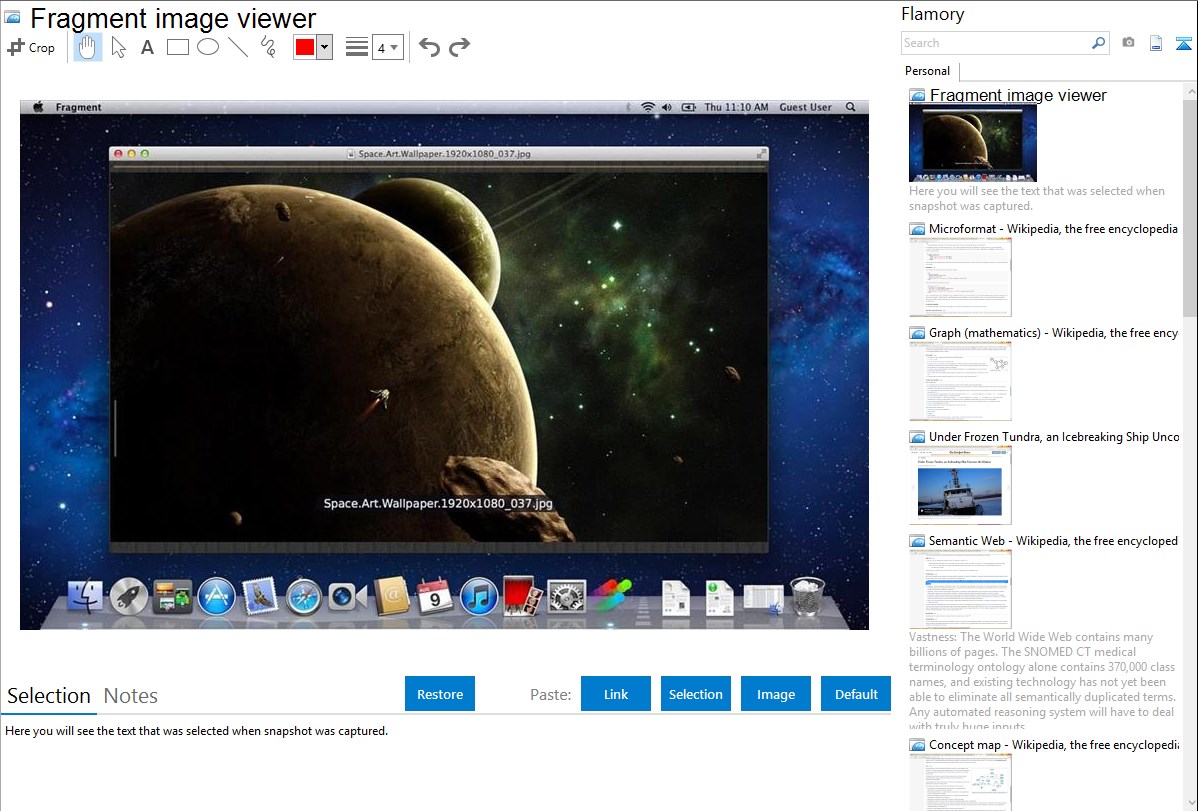Open the Fragment image viewer thumbnail

point(973,142)
